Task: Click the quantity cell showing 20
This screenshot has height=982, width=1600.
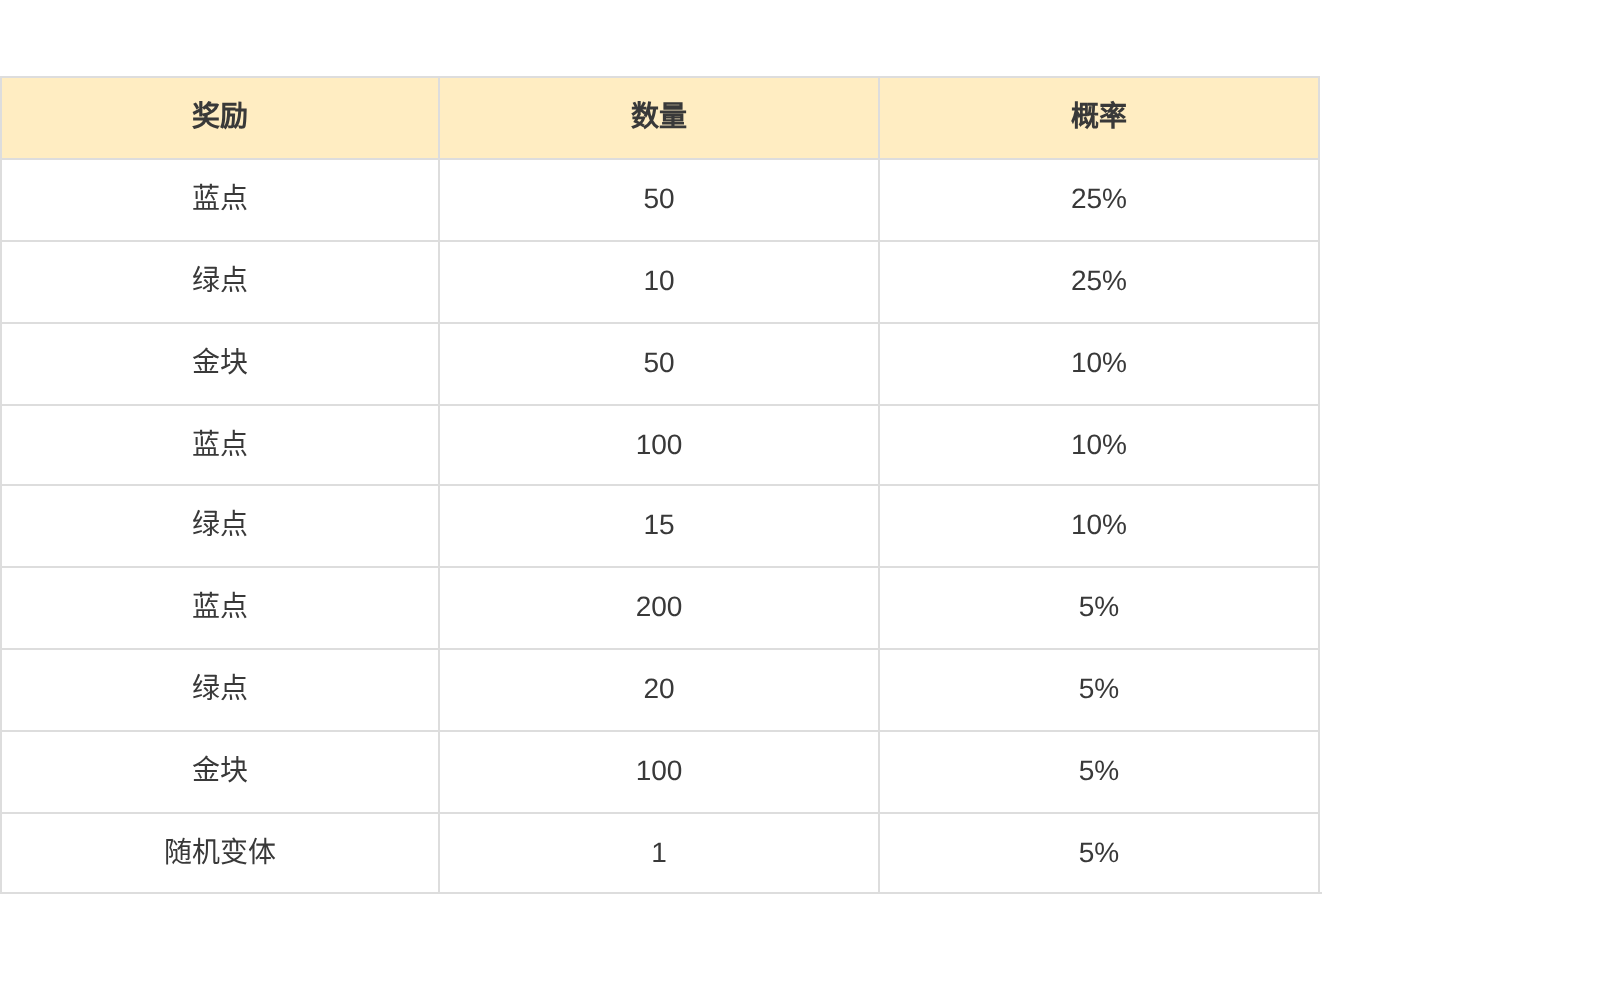Action: pos(658,689)
